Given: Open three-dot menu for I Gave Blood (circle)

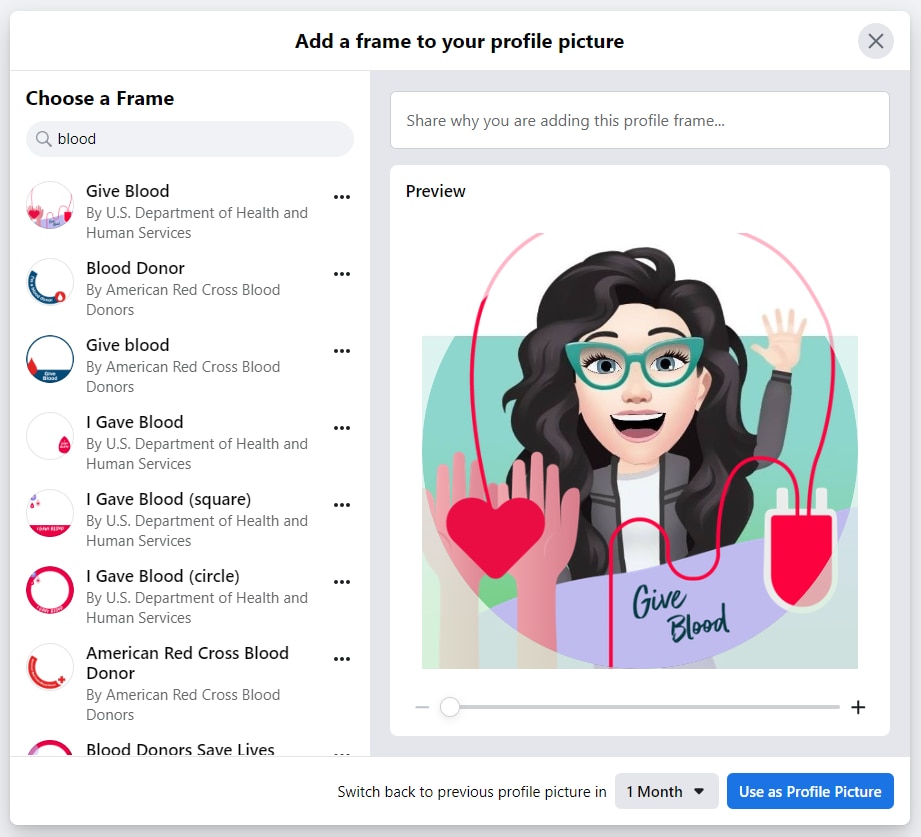Looking at the screenshot, I should [342, 582].
